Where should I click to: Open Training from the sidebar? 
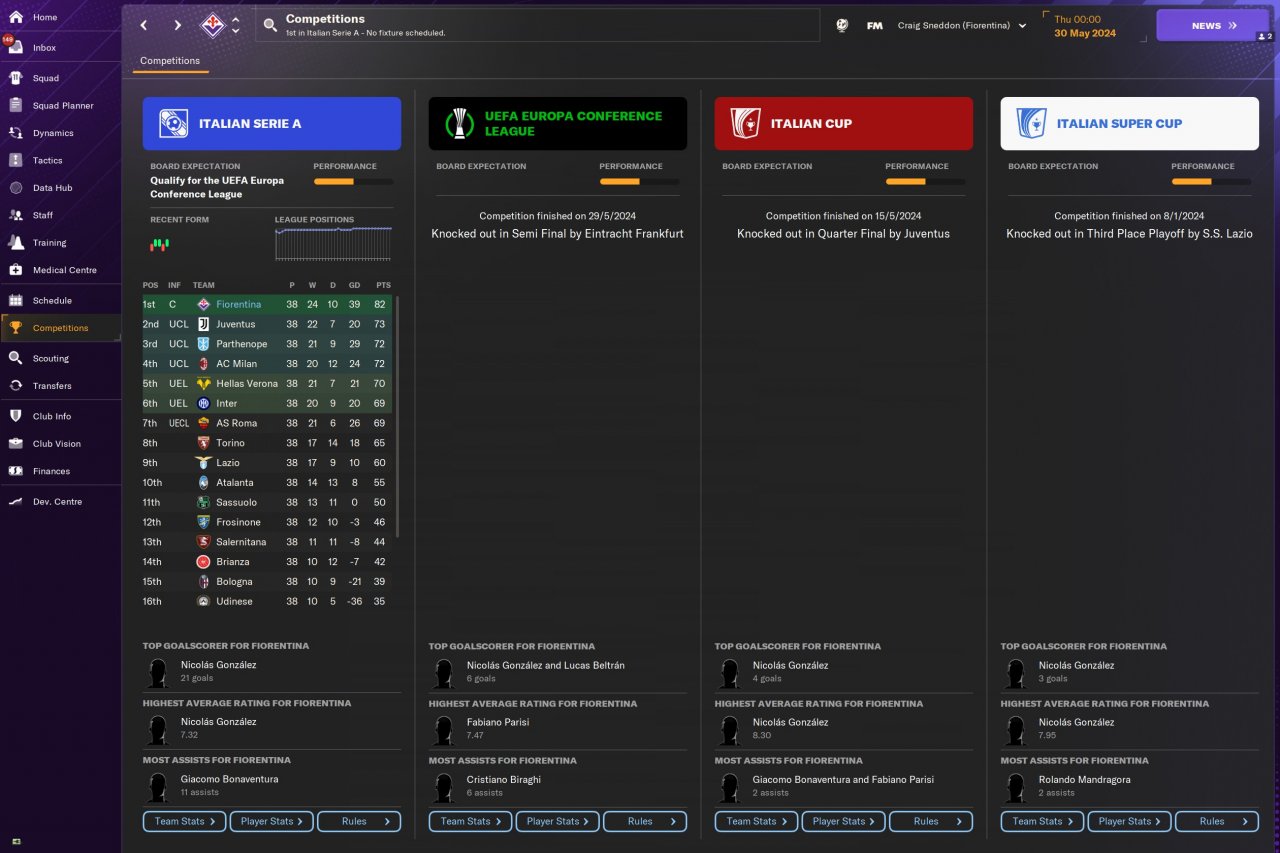(60, 243)
